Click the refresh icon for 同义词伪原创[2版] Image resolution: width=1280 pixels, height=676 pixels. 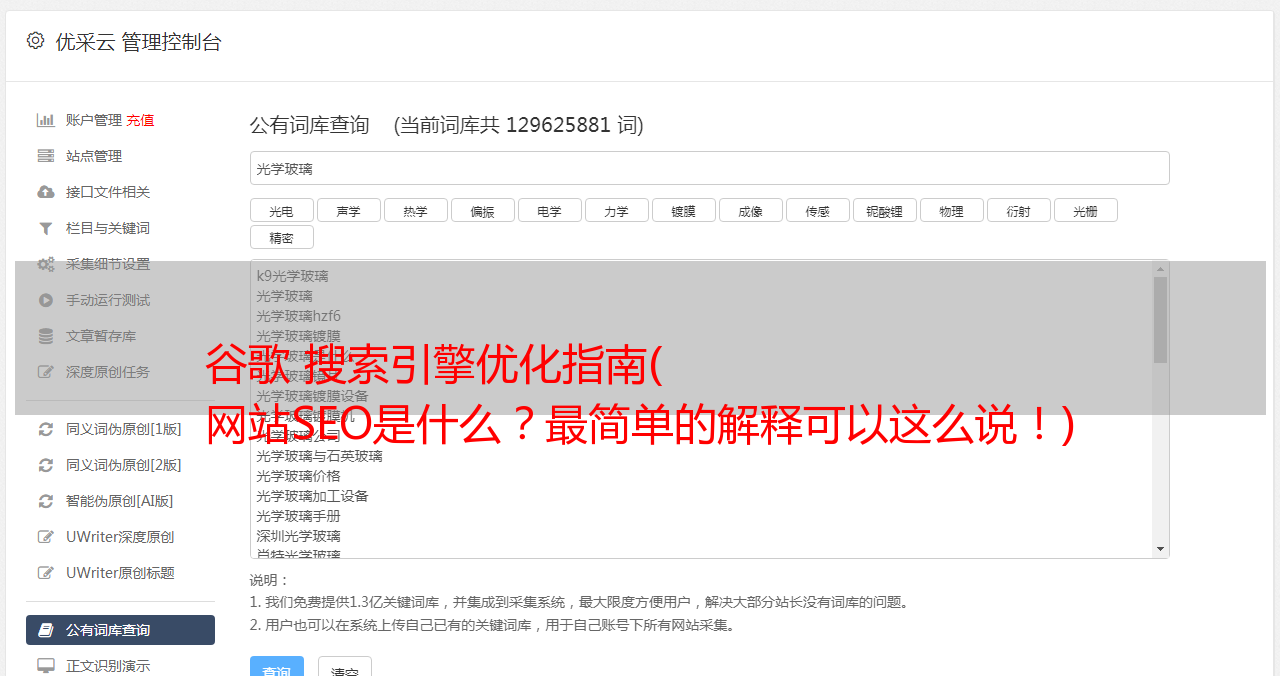point(46,465)
